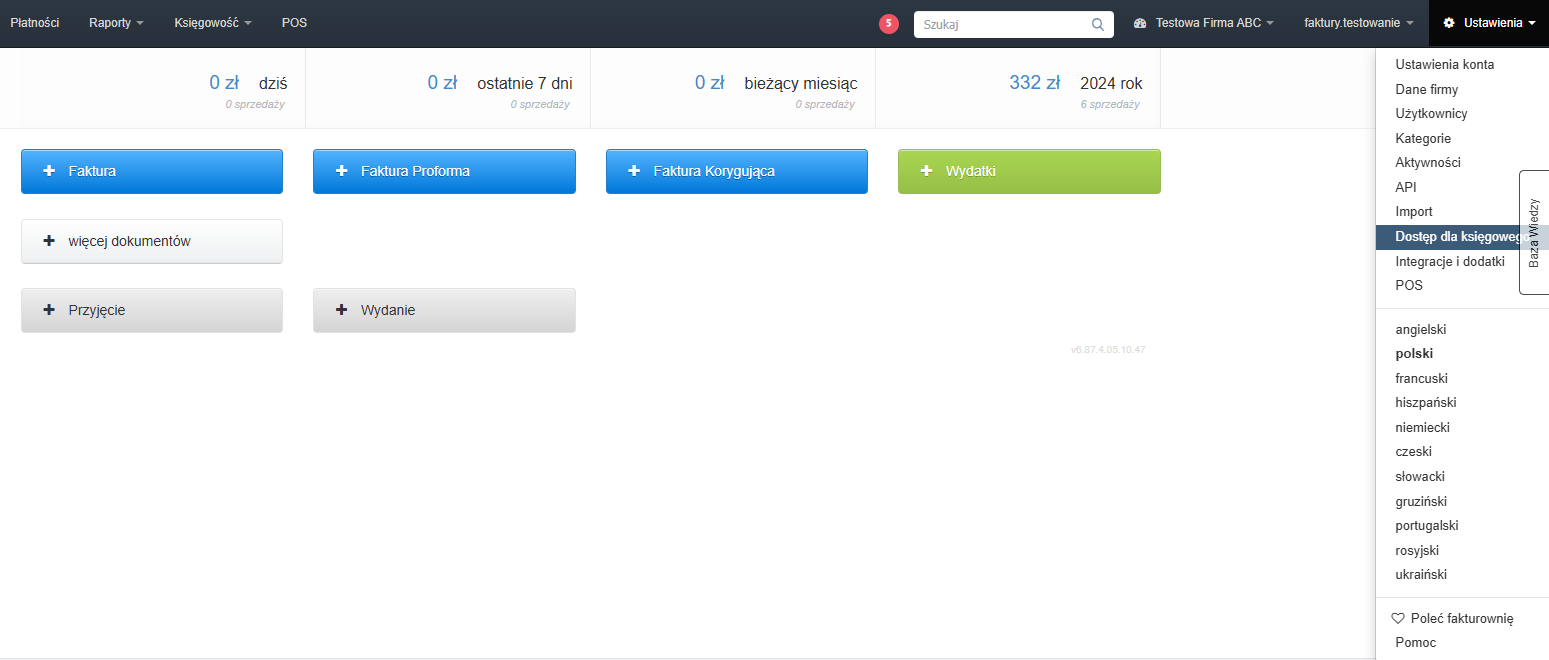Open Użytkownicy from the settings menu
Screen dimensions: 1549x660
click(1431, 114)
